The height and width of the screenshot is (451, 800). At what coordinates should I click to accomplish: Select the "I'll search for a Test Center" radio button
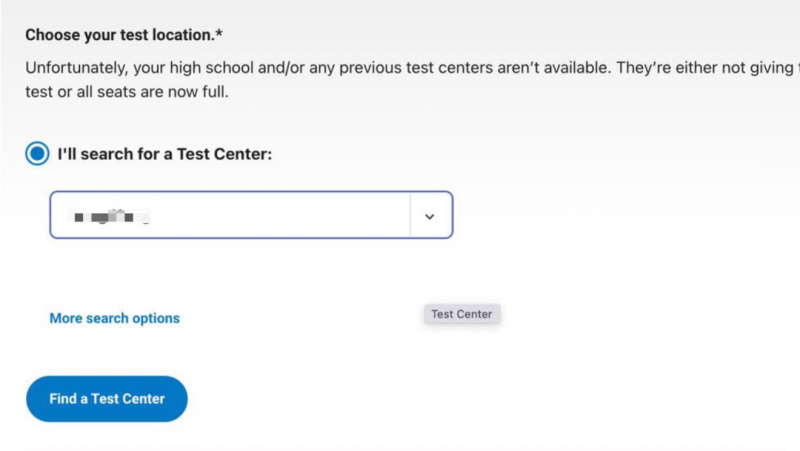point(37,154)
